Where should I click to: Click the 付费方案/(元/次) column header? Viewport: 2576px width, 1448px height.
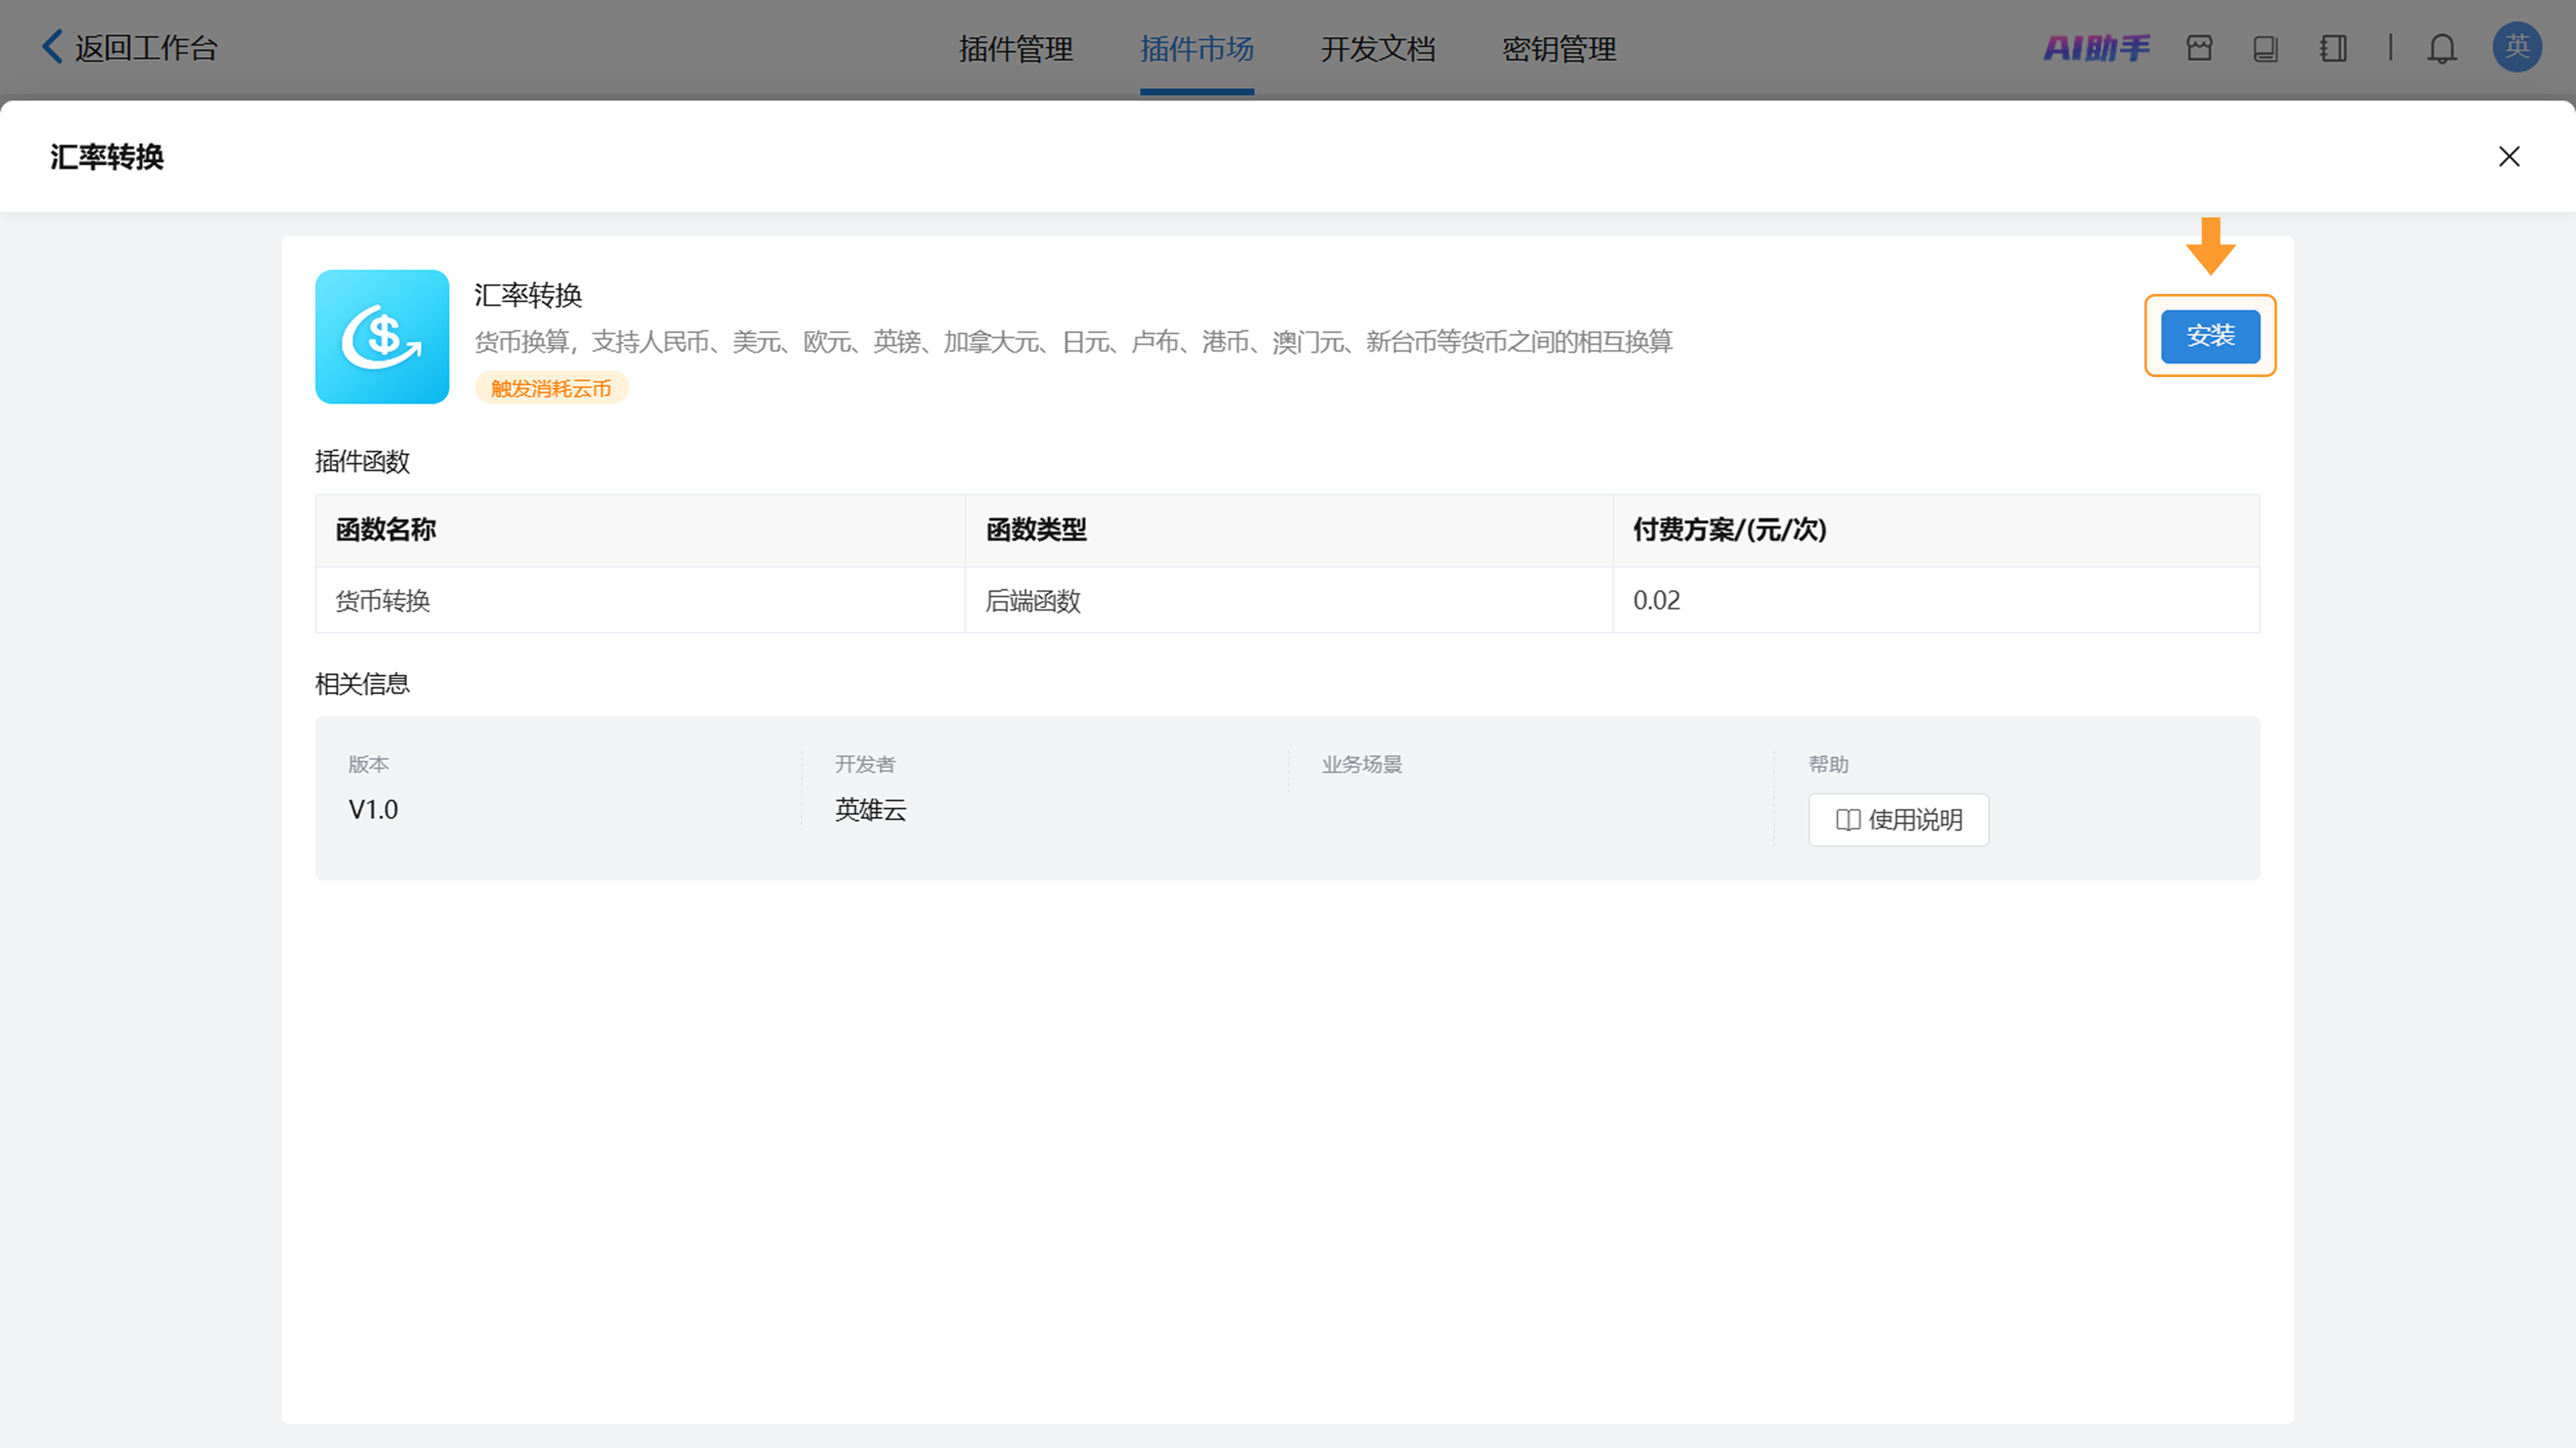click(x=1936, y=530)
